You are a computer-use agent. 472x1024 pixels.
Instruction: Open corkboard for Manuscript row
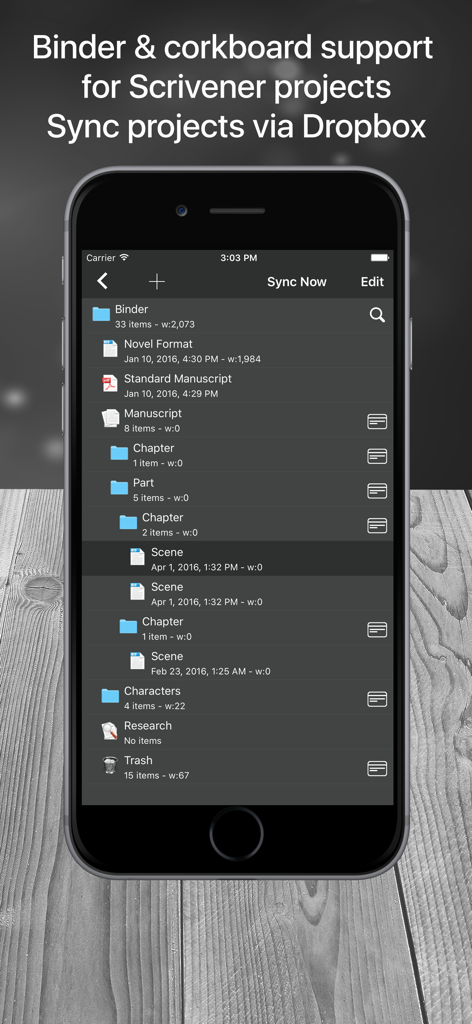point(377,421)
